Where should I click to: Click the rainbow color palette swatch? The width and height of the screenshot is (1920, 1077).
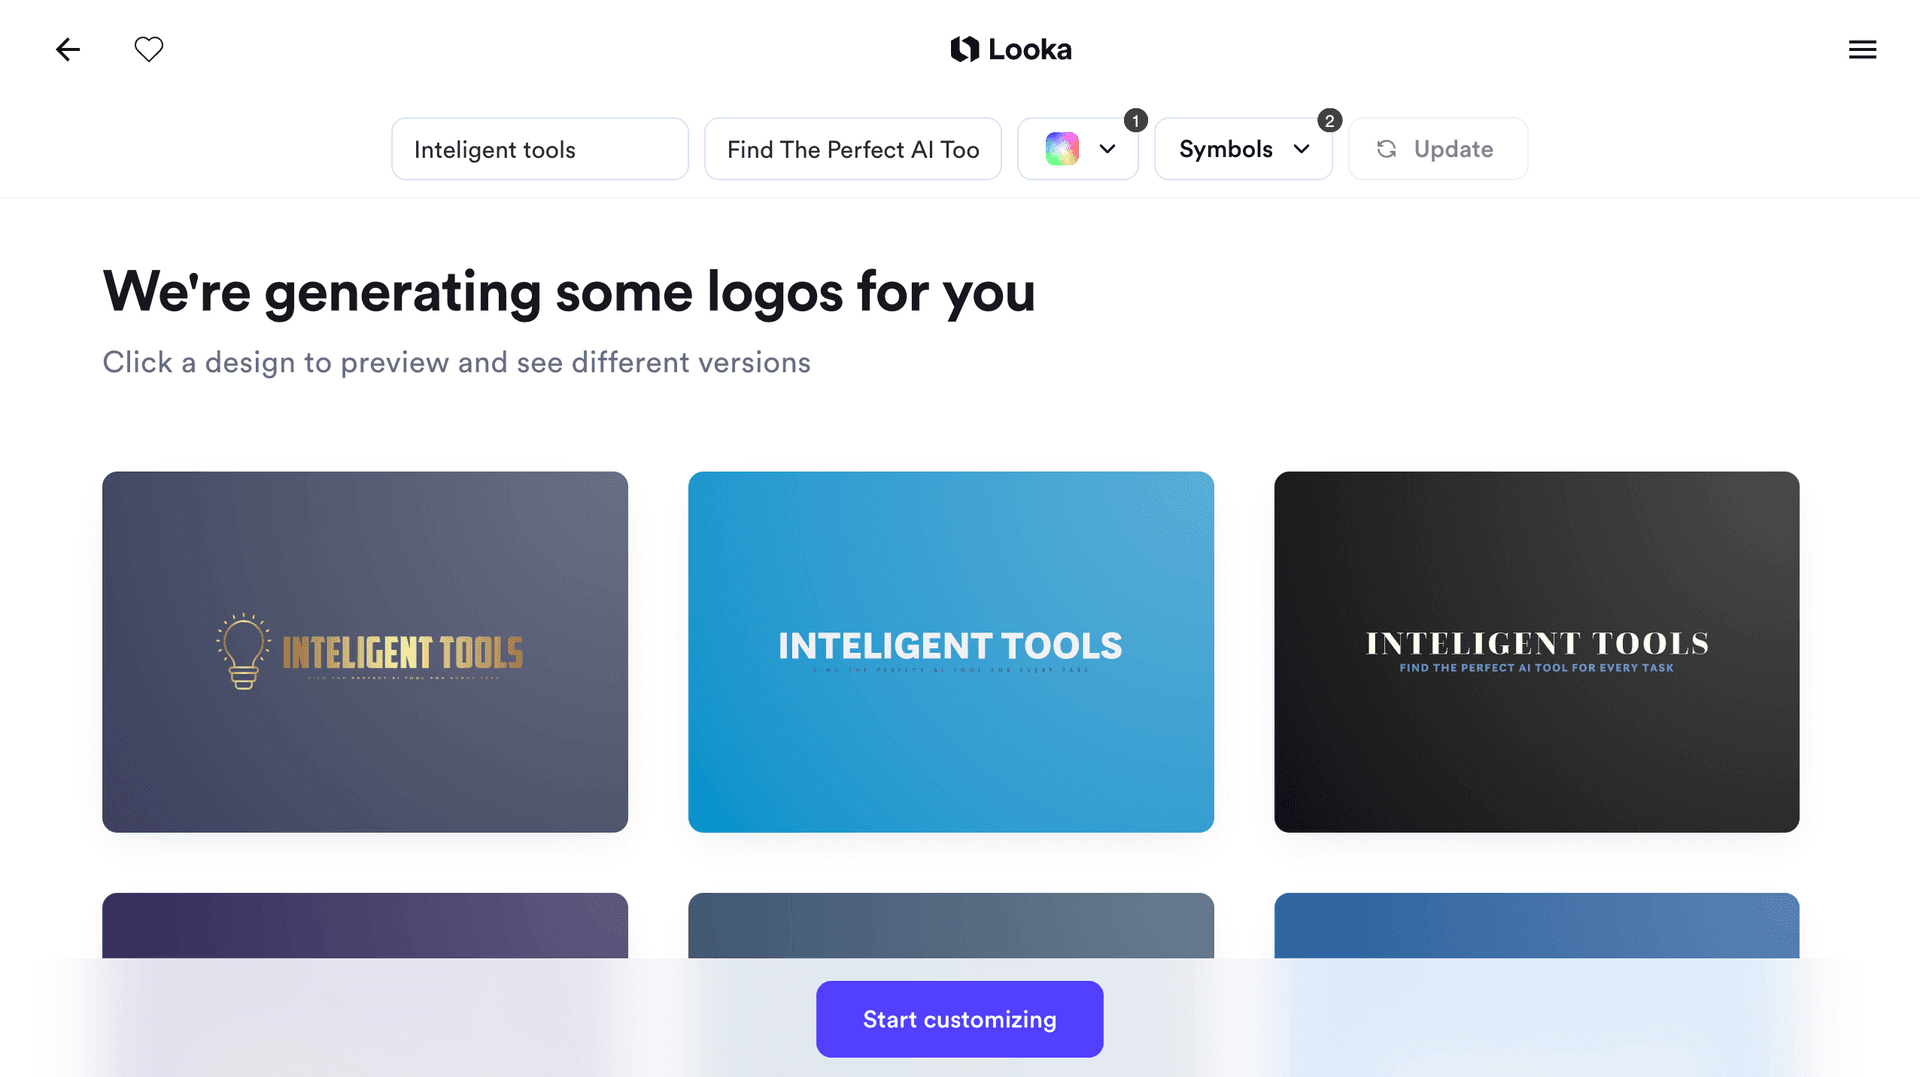click(1062, 149)
